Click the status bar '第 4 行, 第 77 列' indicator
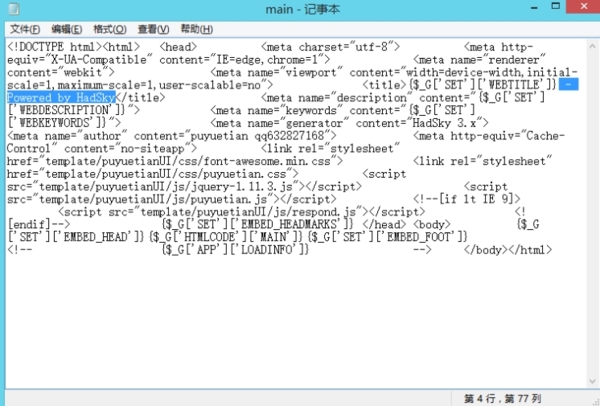This screenshot has height=406, width=600. coord(502,399)
